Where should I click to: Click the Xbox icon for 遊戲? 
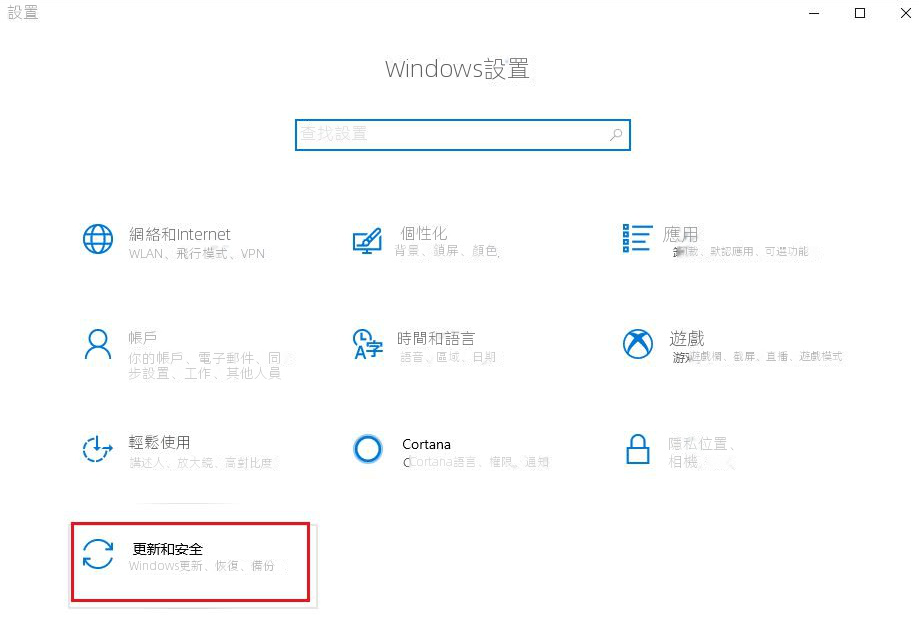pyautogui.click(x=638, y=343)
